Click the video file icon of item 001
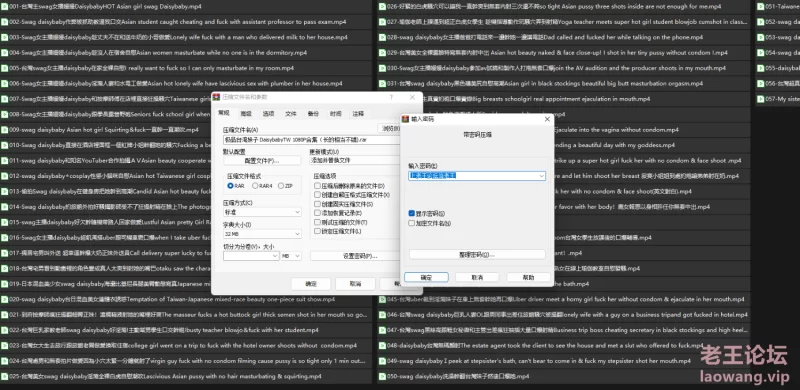The width and height of the screenshot is (800, 390). pyautogui.click(x=5, y=7)
